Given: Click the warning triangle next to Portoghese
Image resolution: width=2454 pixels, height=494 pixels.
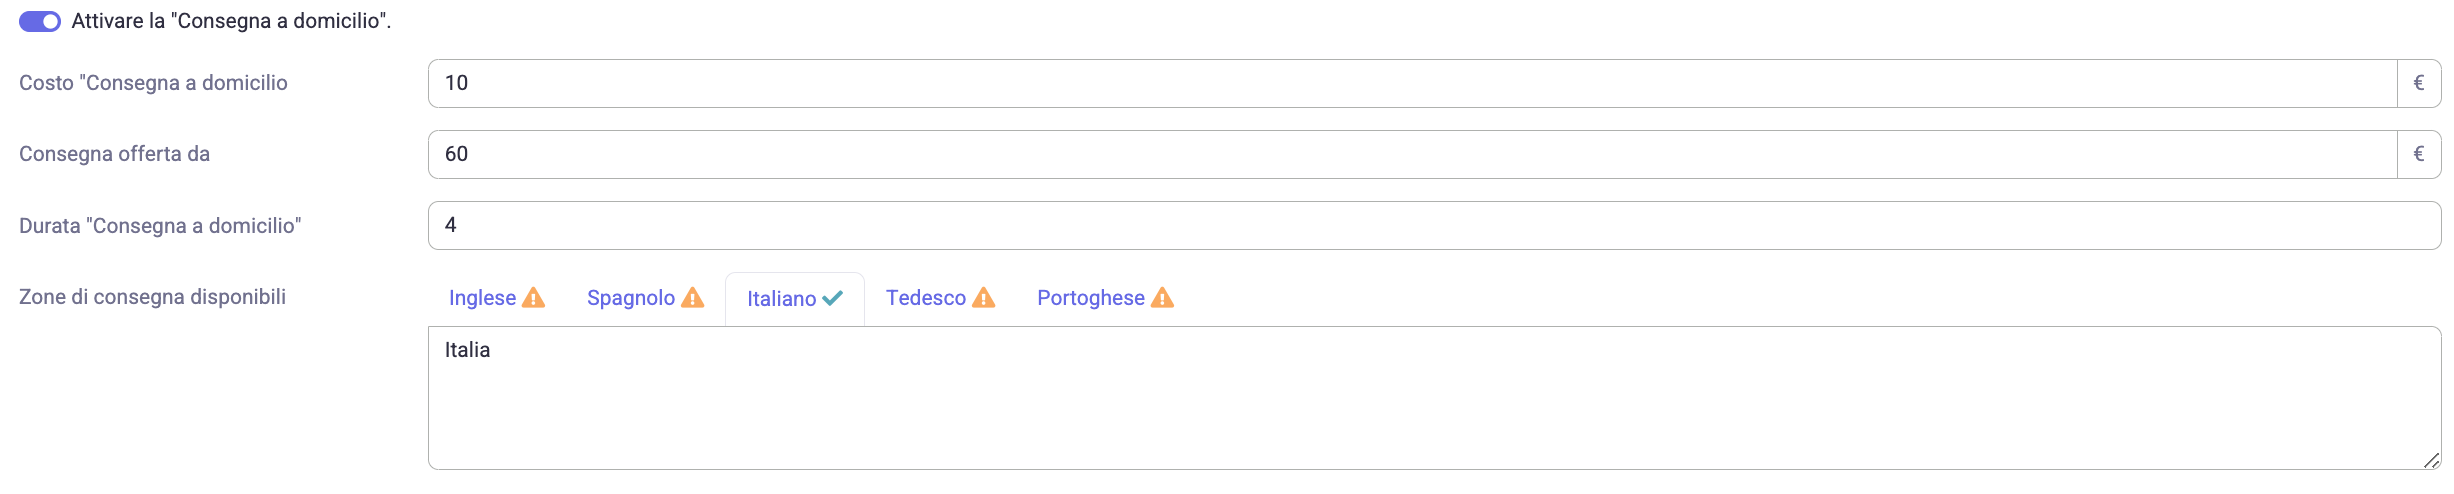Looking at the screenshot, I should pos(1162,298).
